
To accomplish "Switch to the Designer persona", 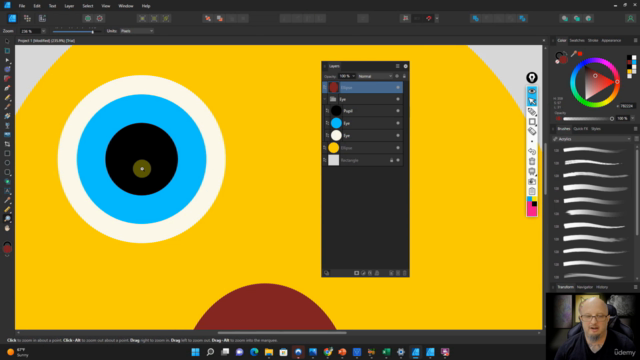I will 12,18.
